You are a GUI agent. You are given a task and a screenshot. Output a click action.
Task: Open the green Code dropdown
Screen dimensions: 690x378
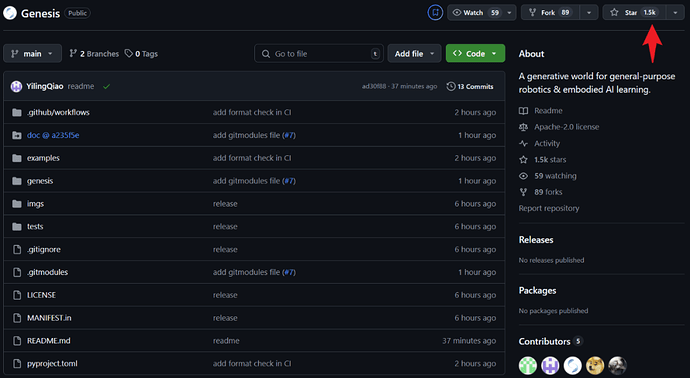pyautogui.click(x=475, y=54)
